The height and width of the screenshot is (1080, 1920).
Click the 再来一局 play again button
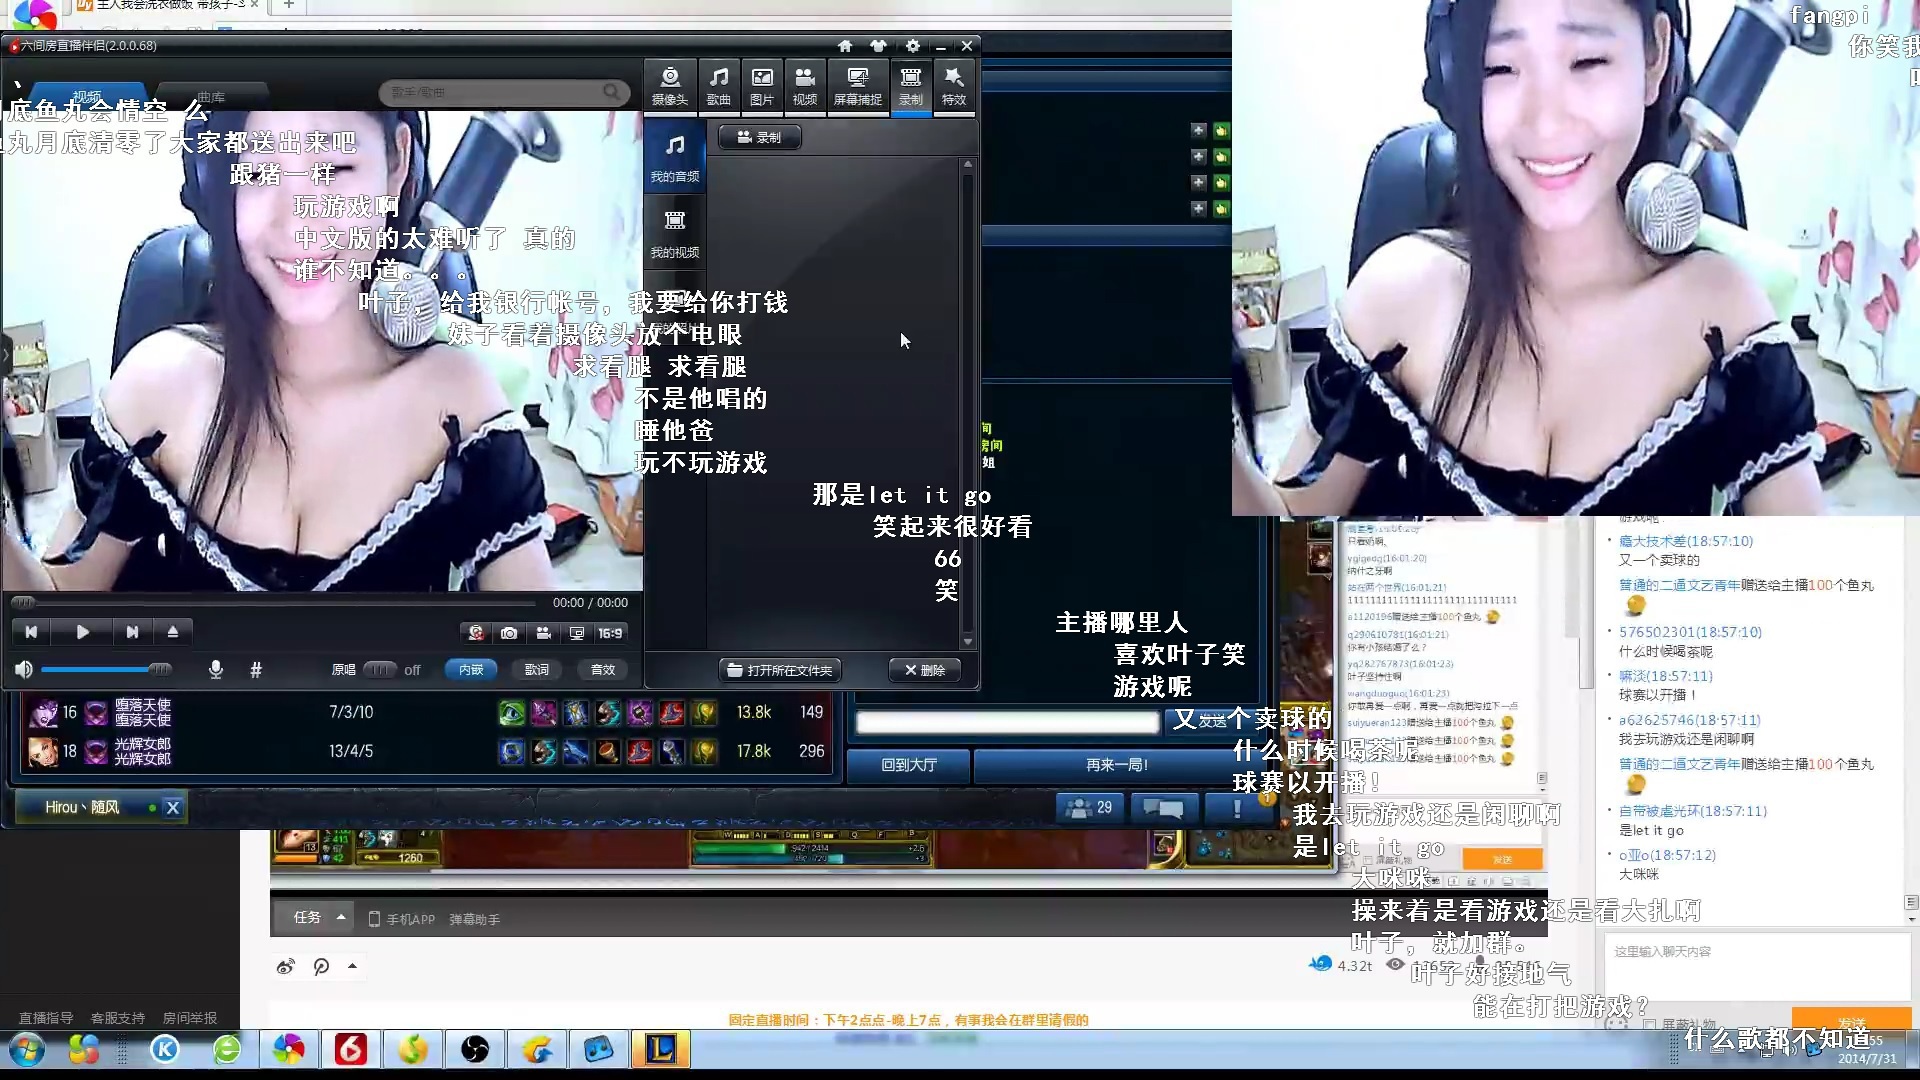[1116, 765]
